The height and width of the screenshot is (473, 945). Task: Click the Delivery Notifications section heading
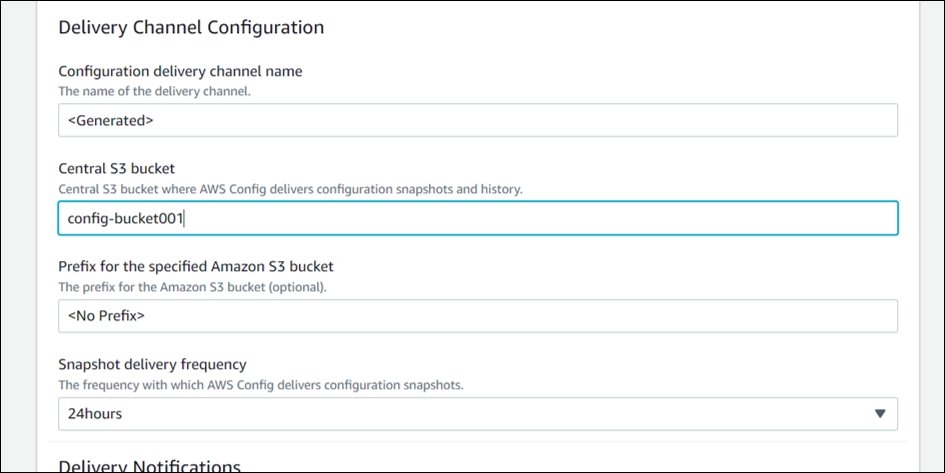[150, 466]
